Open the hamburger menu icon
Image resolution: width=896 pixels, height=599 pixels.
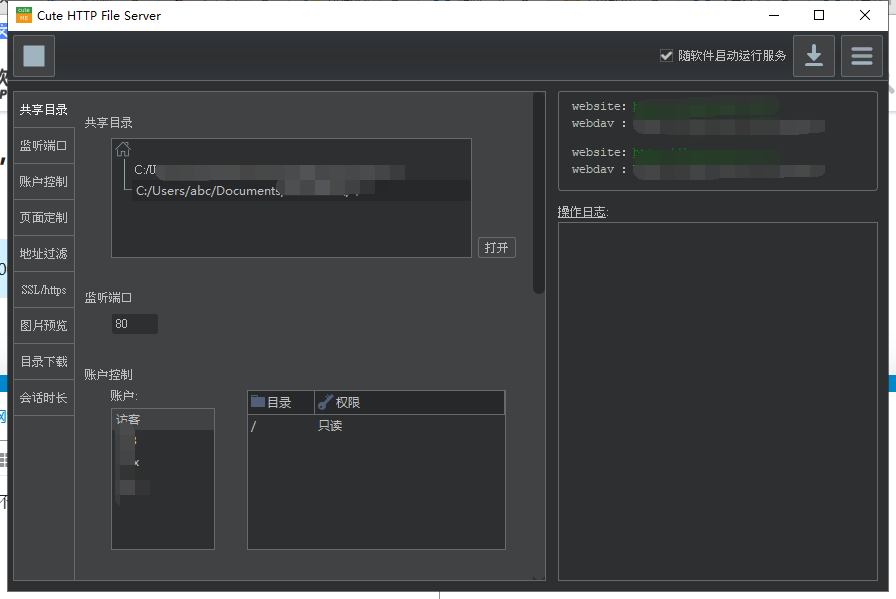[x=861, y=56]
